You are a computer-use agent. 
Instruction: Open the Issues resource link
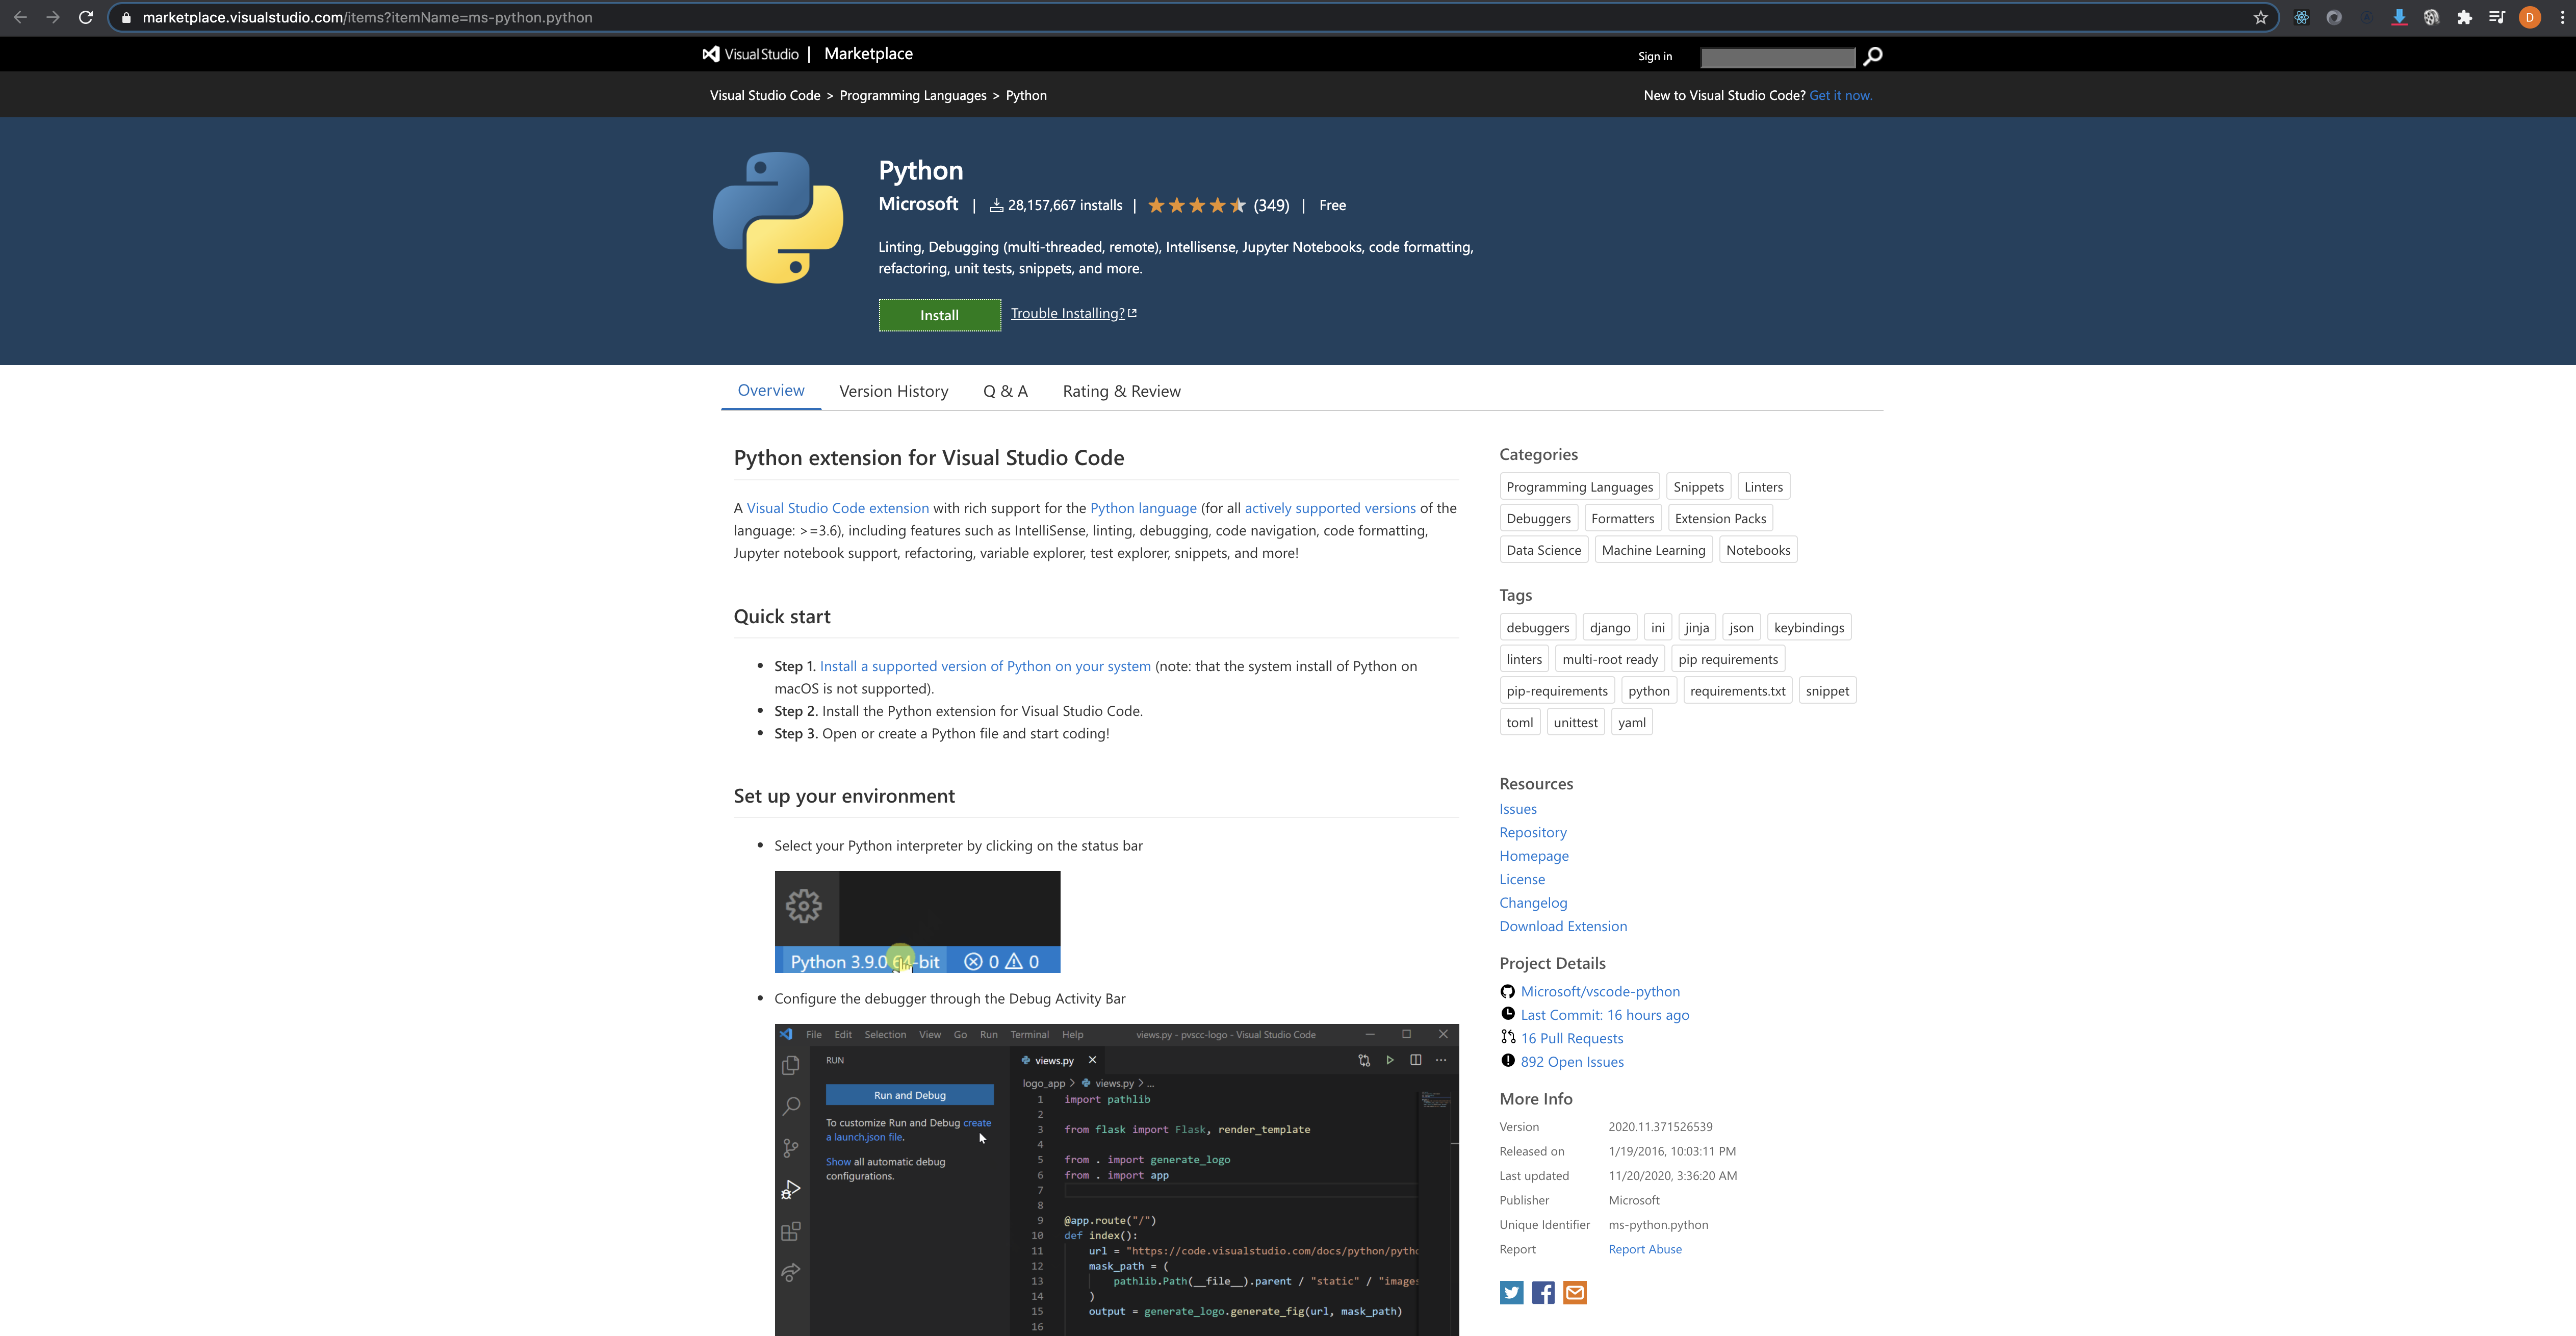pyautogui.click(x=1517, y=809)
